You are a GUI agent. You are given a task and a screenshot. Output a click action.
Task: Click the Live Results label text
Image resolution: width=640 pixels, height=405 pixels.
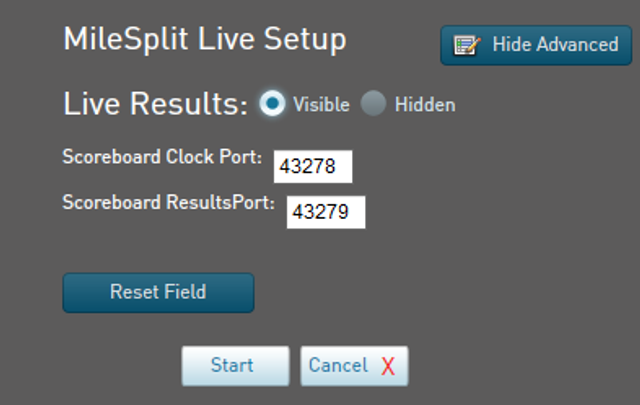pos(156,104)
